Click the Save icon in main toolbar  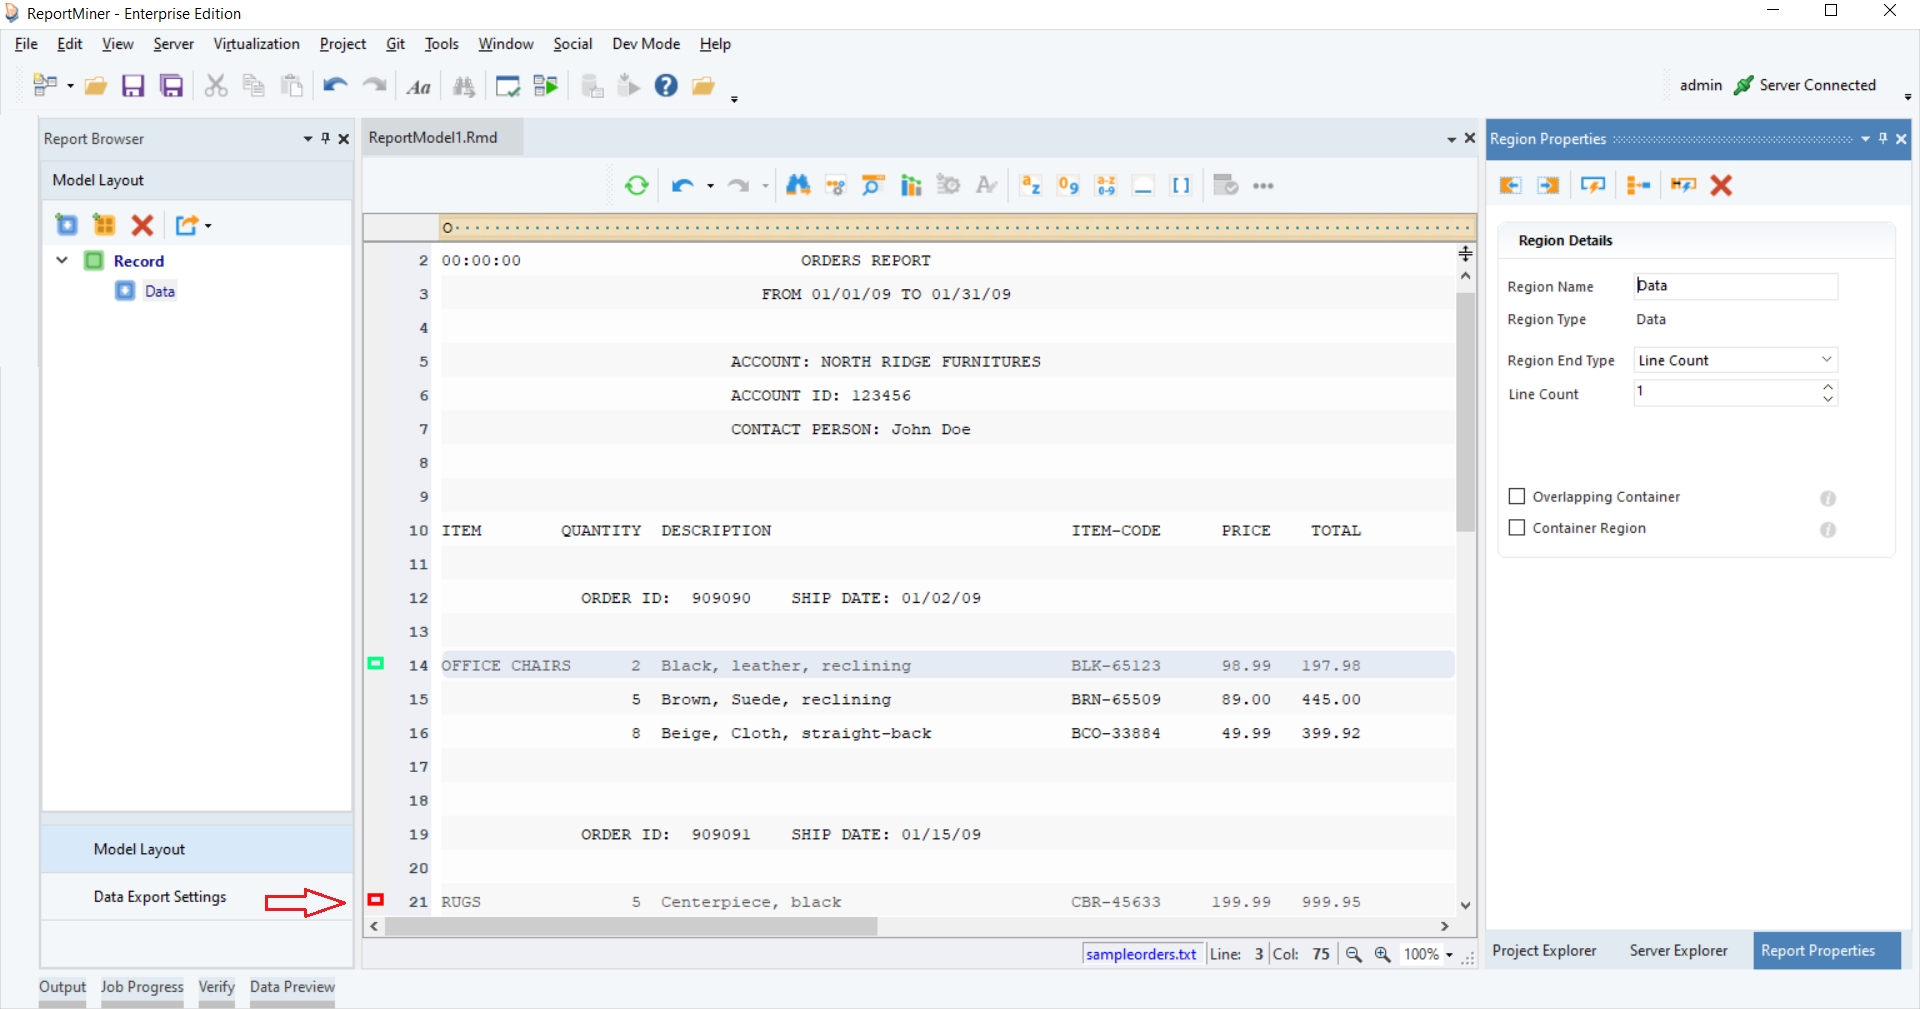point(133,86)
